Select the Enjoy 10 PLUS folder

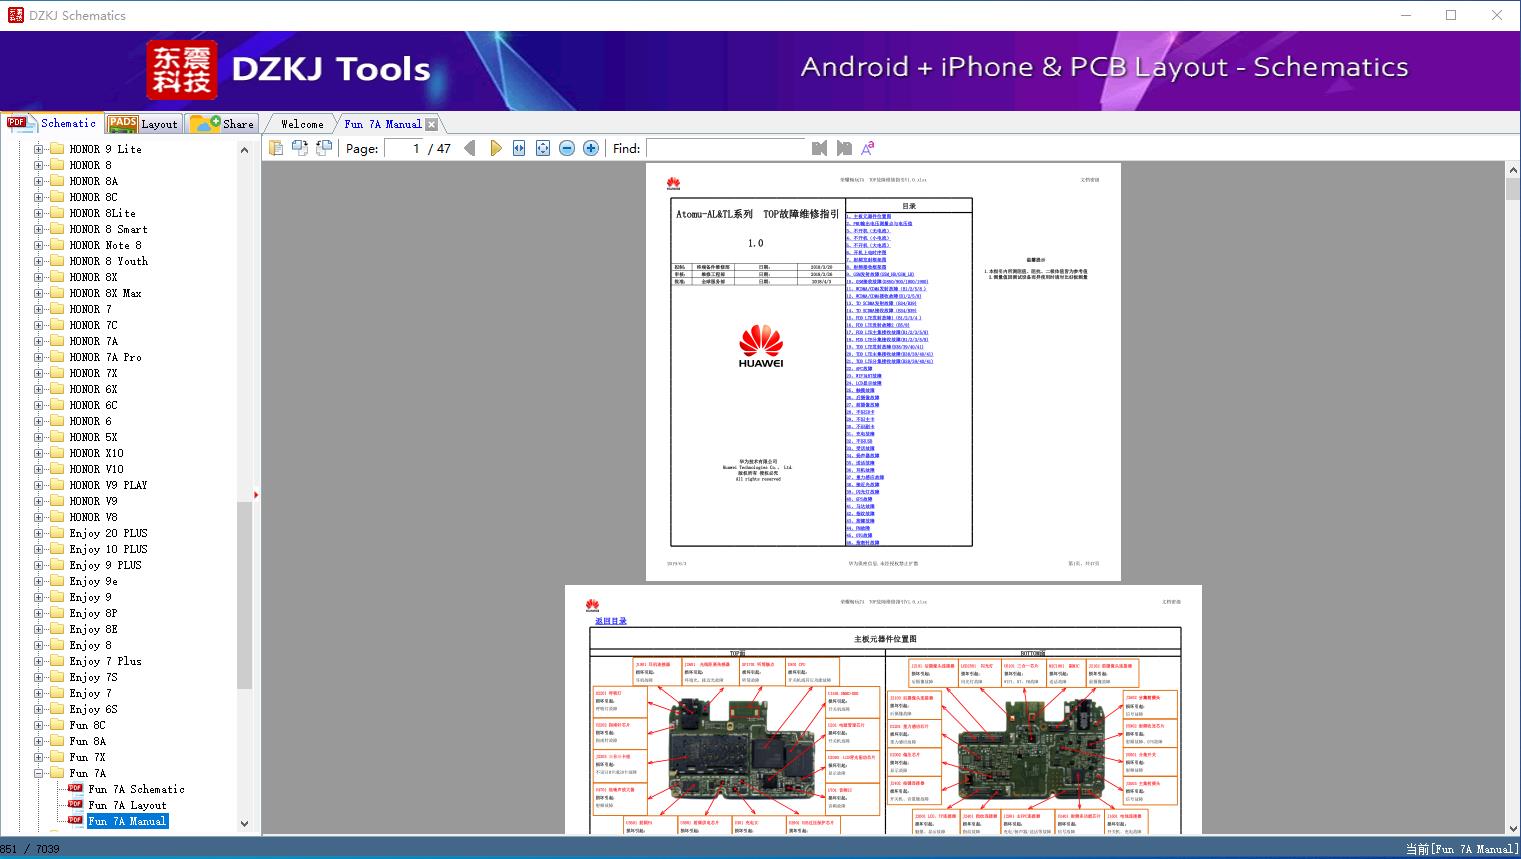108,549
